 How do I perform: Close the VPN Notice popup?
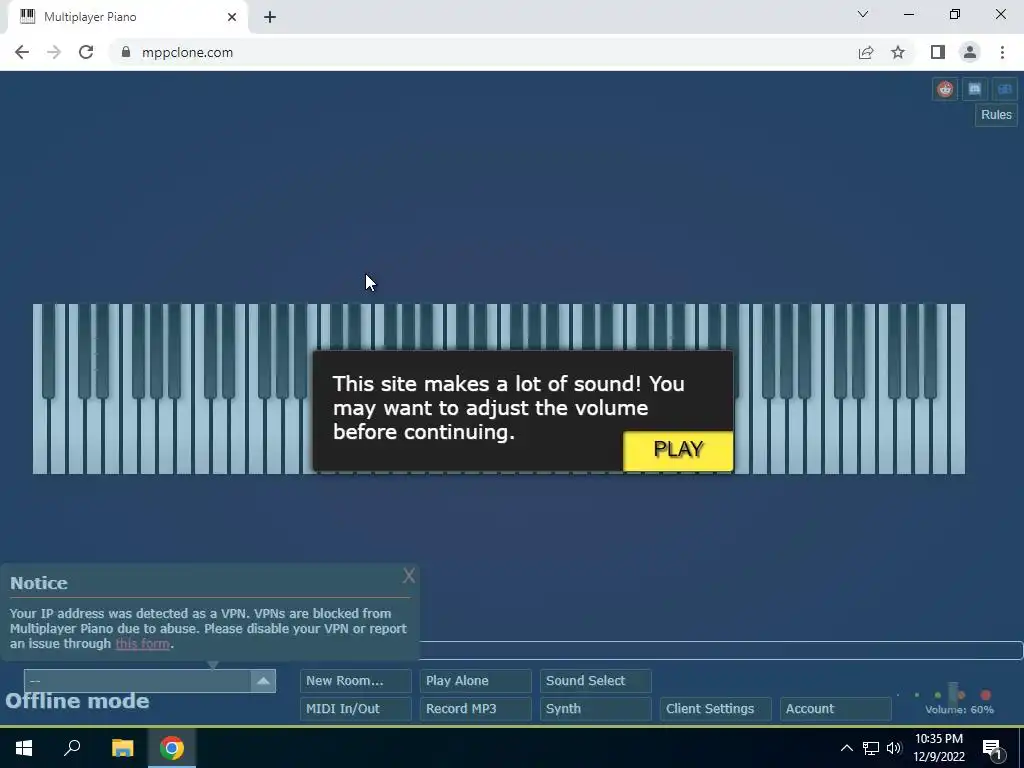(409, 576)
